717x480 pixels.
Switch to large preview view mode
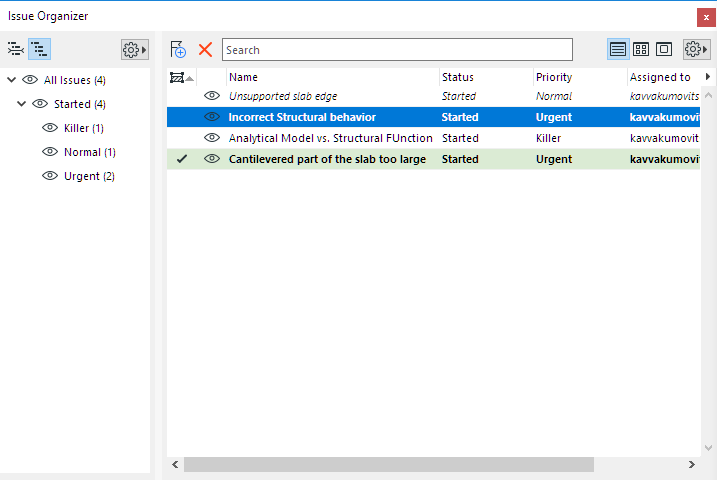pyautogui.click(x=664, y=49)
